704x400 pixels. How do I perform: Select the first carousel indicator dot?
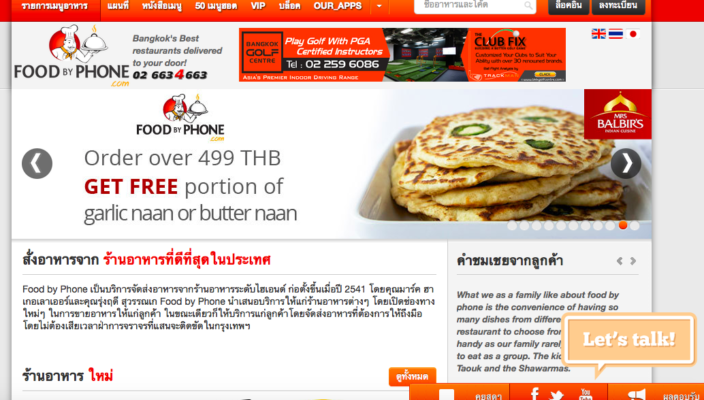512,225
